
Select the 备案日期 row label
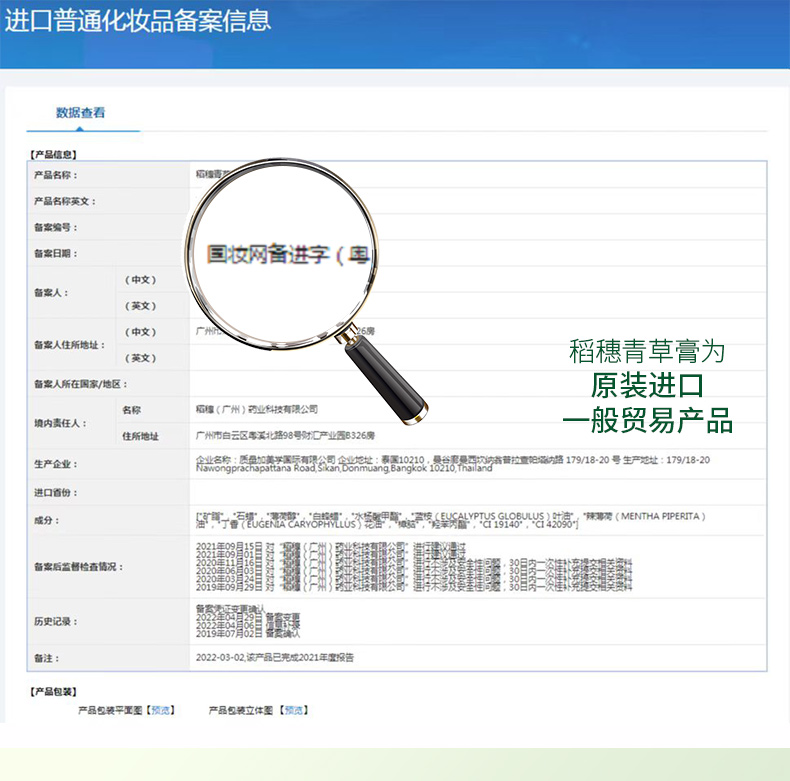coord(56,254)
